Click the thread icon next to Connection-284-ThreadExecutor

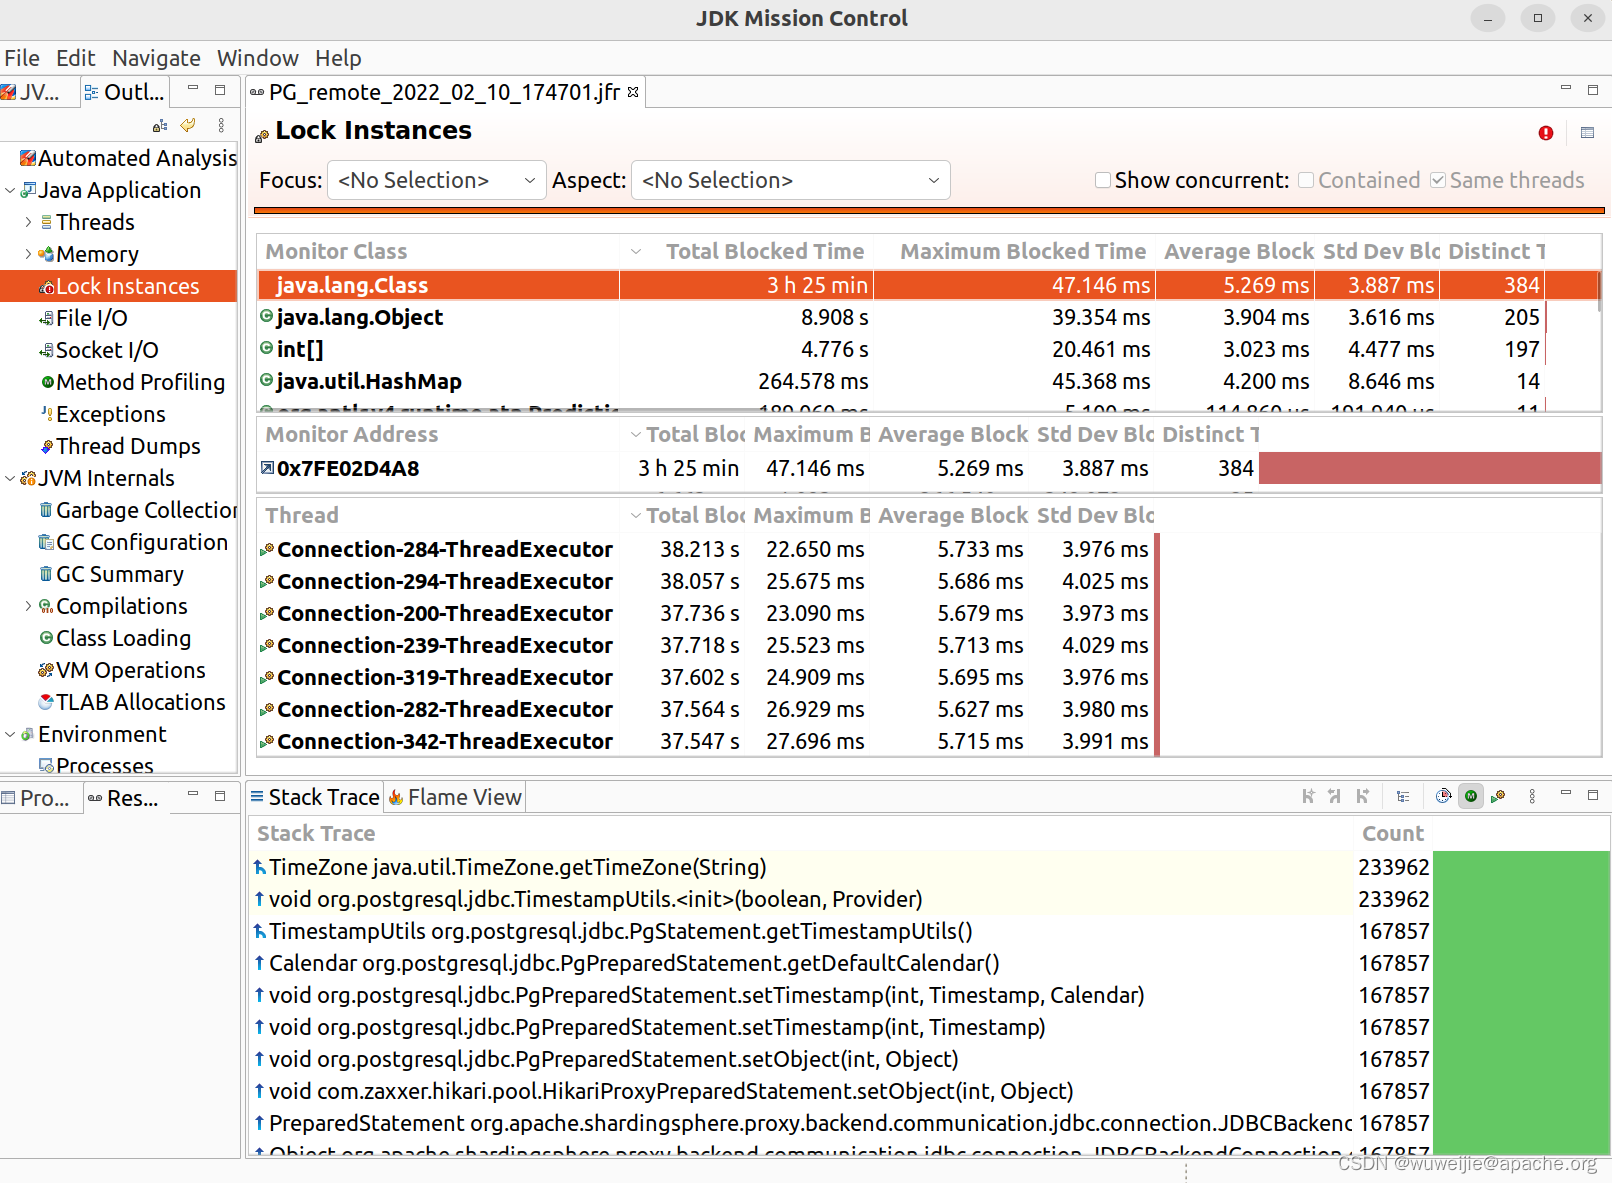pyautogui.click(x=267, y=549)
